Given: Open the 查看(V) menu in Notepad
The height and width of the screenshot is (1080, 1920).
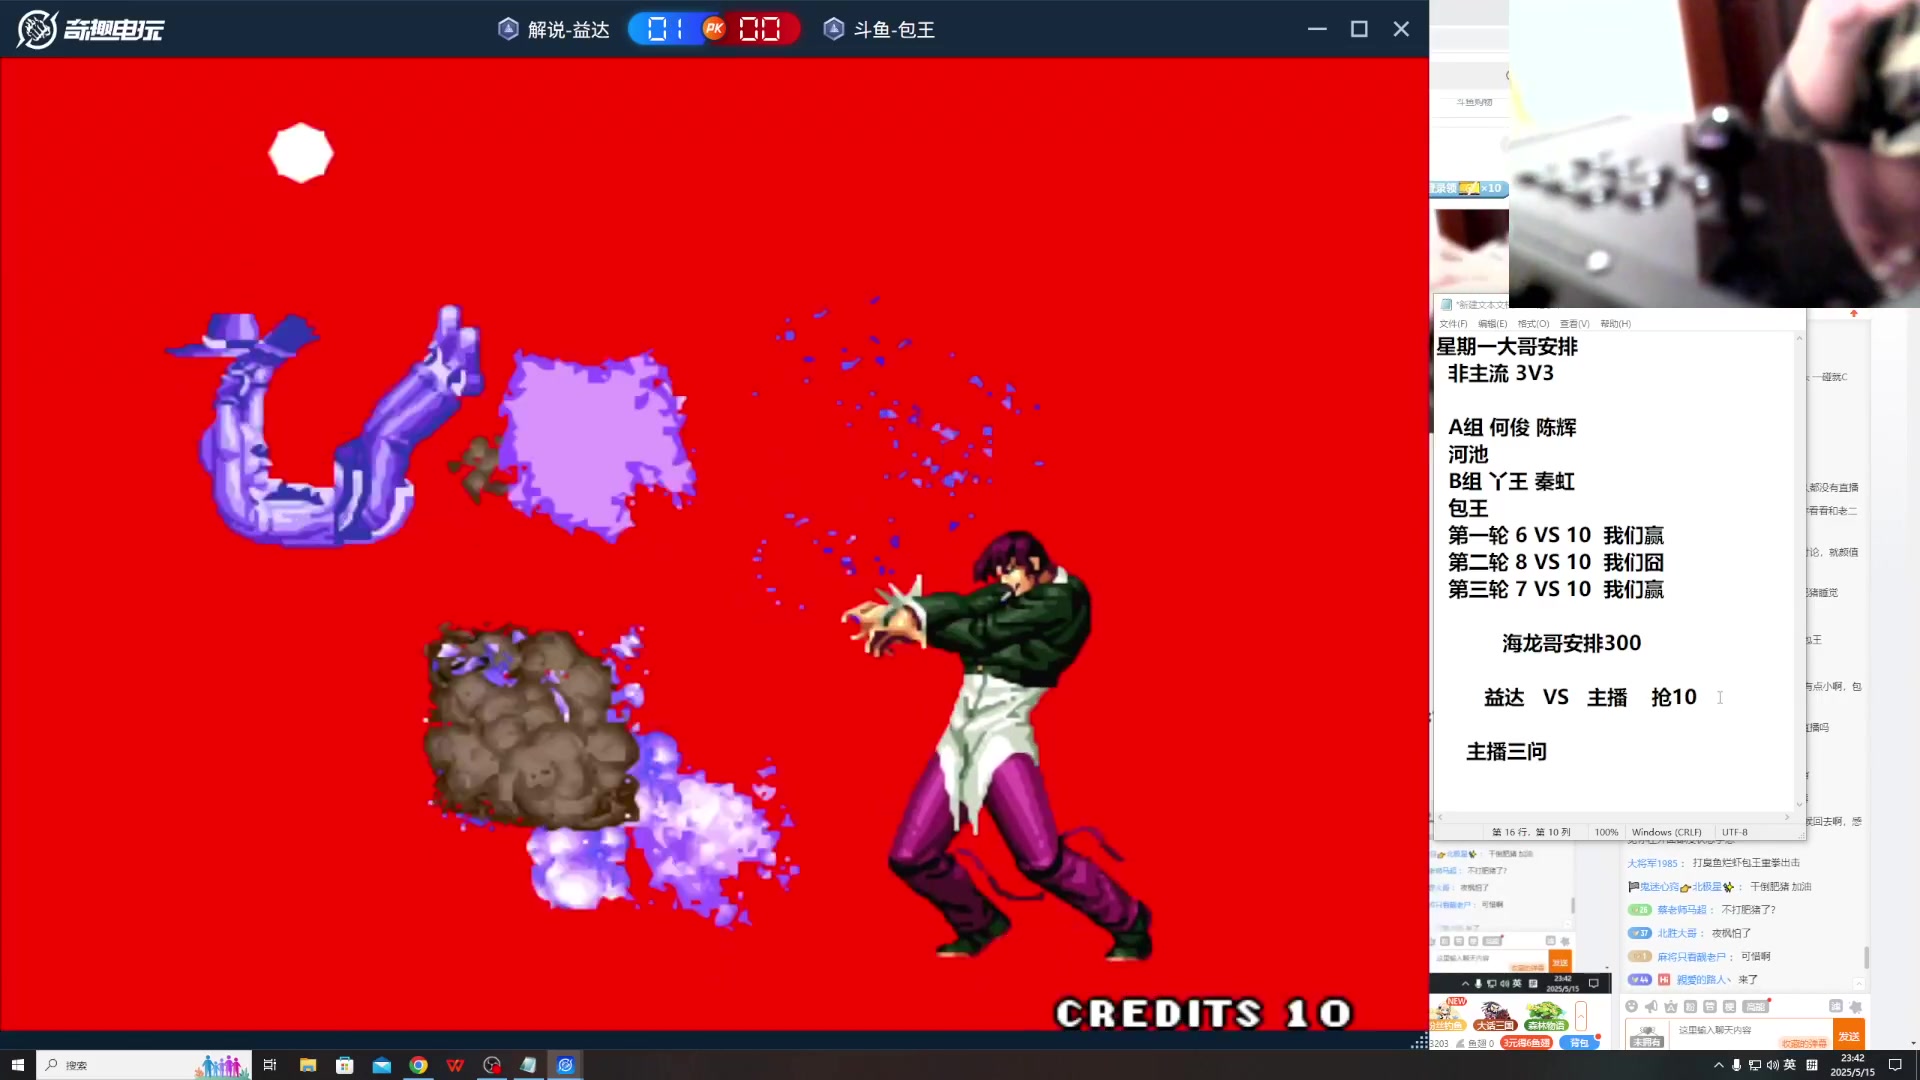Looking at the screenshot, I should click(x=1574, y=323).
